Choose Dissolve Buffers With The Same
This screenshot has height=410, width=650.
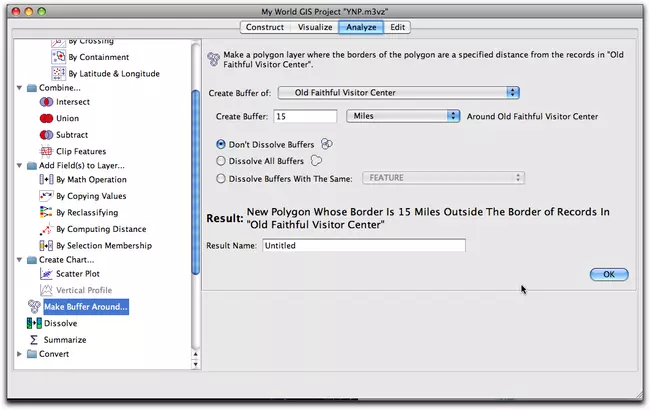(221, 178)
